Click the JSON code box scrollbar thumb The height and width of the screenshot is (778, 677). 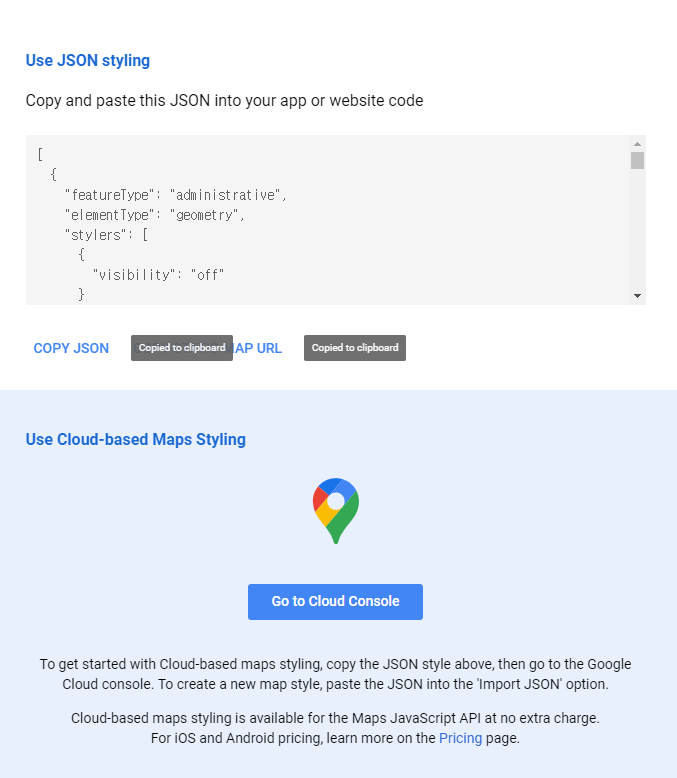tap(637, 160)
